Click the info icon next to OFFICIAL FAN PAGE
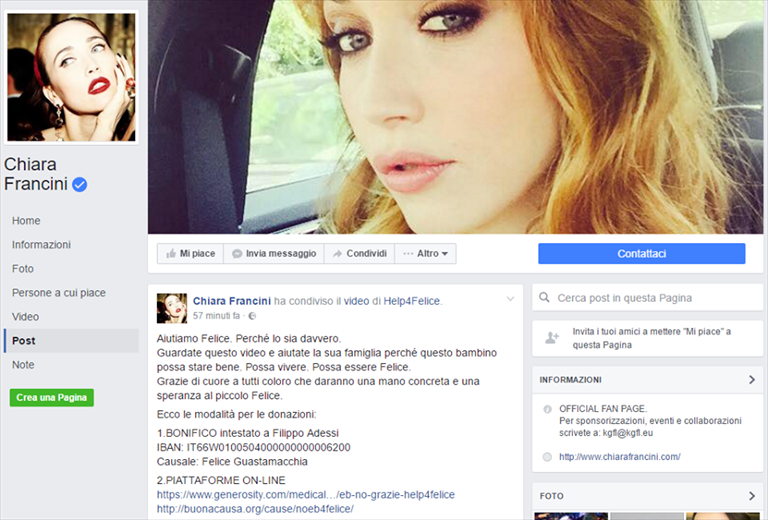The width and height of the screenshot is (768, 520). (548, 409)
